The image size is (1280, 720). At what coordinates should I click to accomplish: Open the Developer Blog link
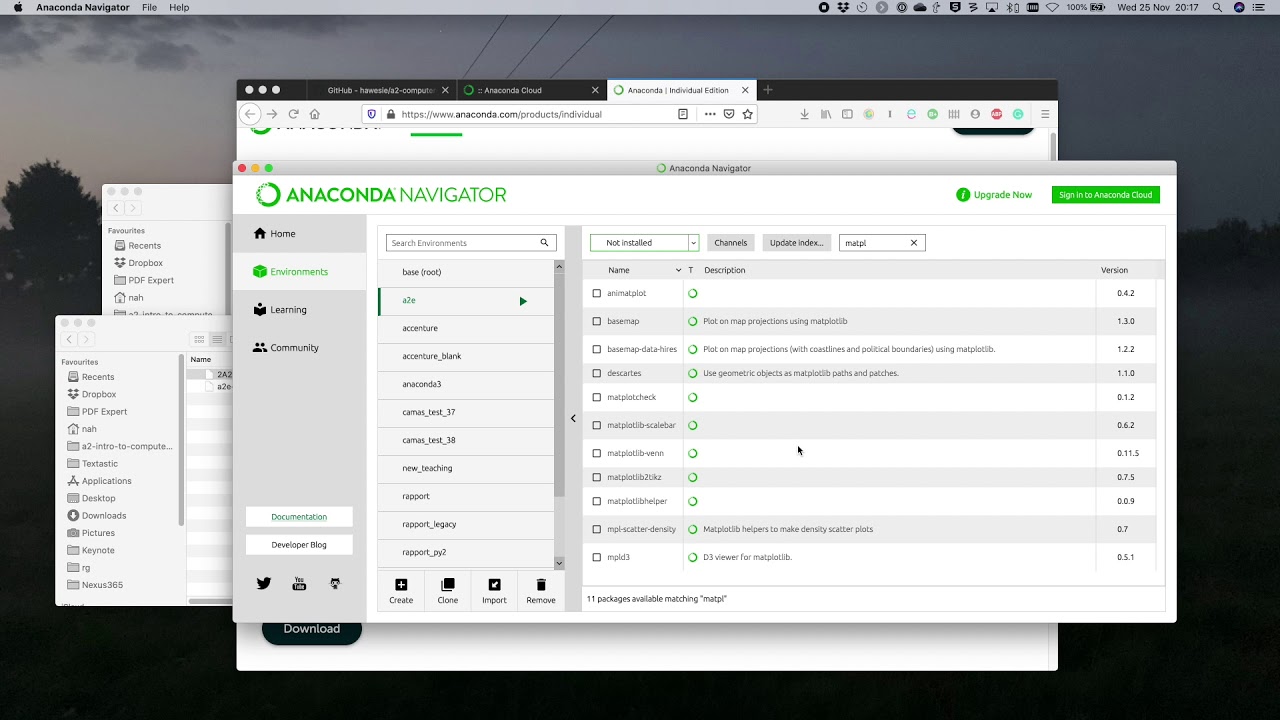299,545
